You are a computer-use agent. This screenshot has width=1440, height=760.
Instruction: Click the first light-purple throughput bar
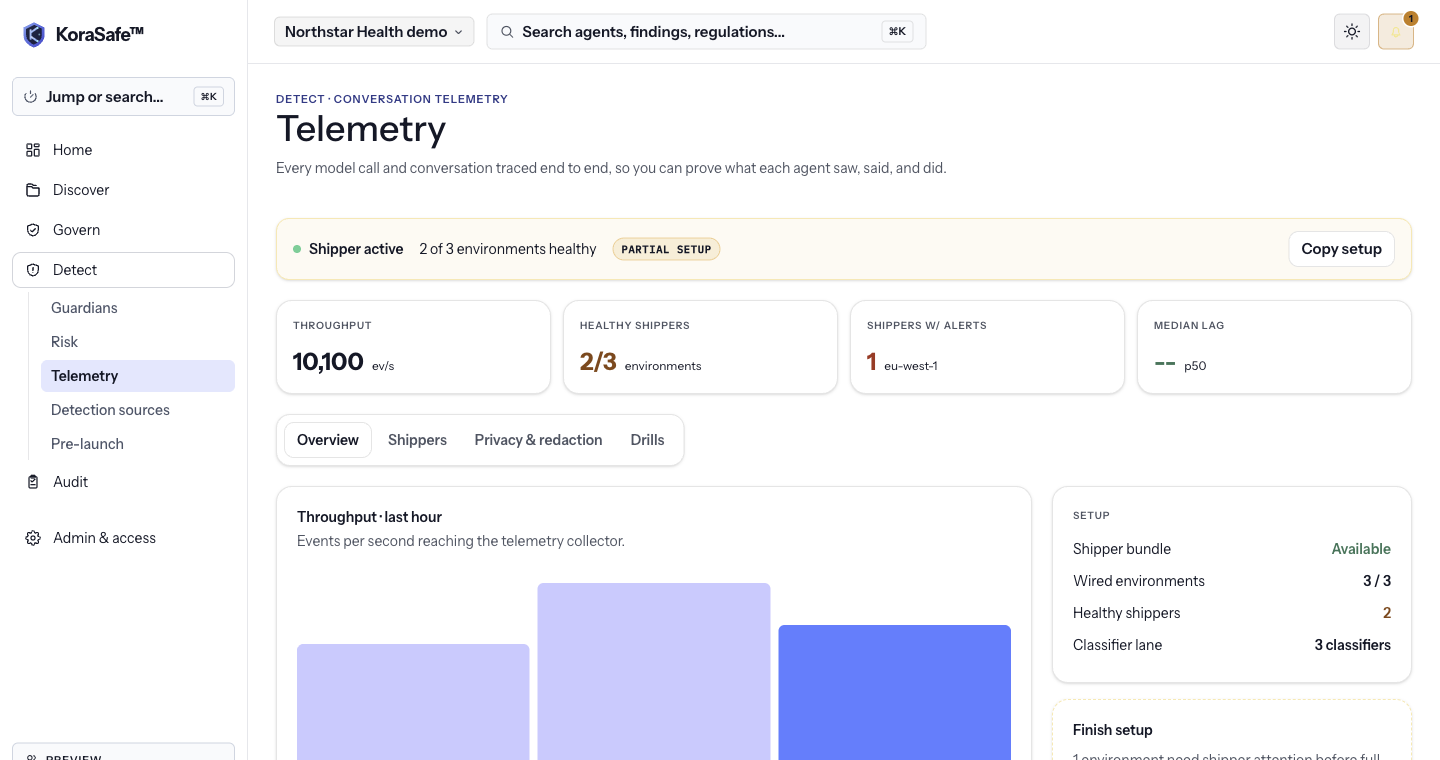[x=413, y=702]
